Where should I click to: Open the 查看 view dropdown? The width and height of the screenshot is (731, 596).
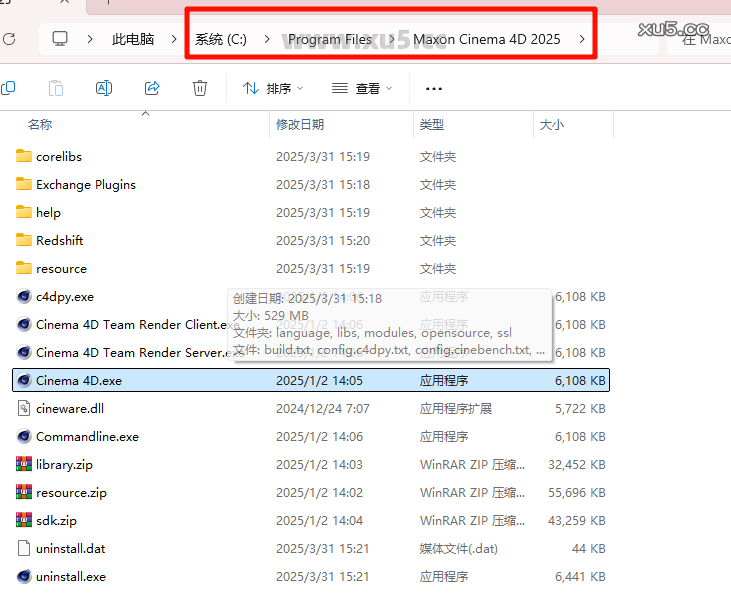coord(362,89)
